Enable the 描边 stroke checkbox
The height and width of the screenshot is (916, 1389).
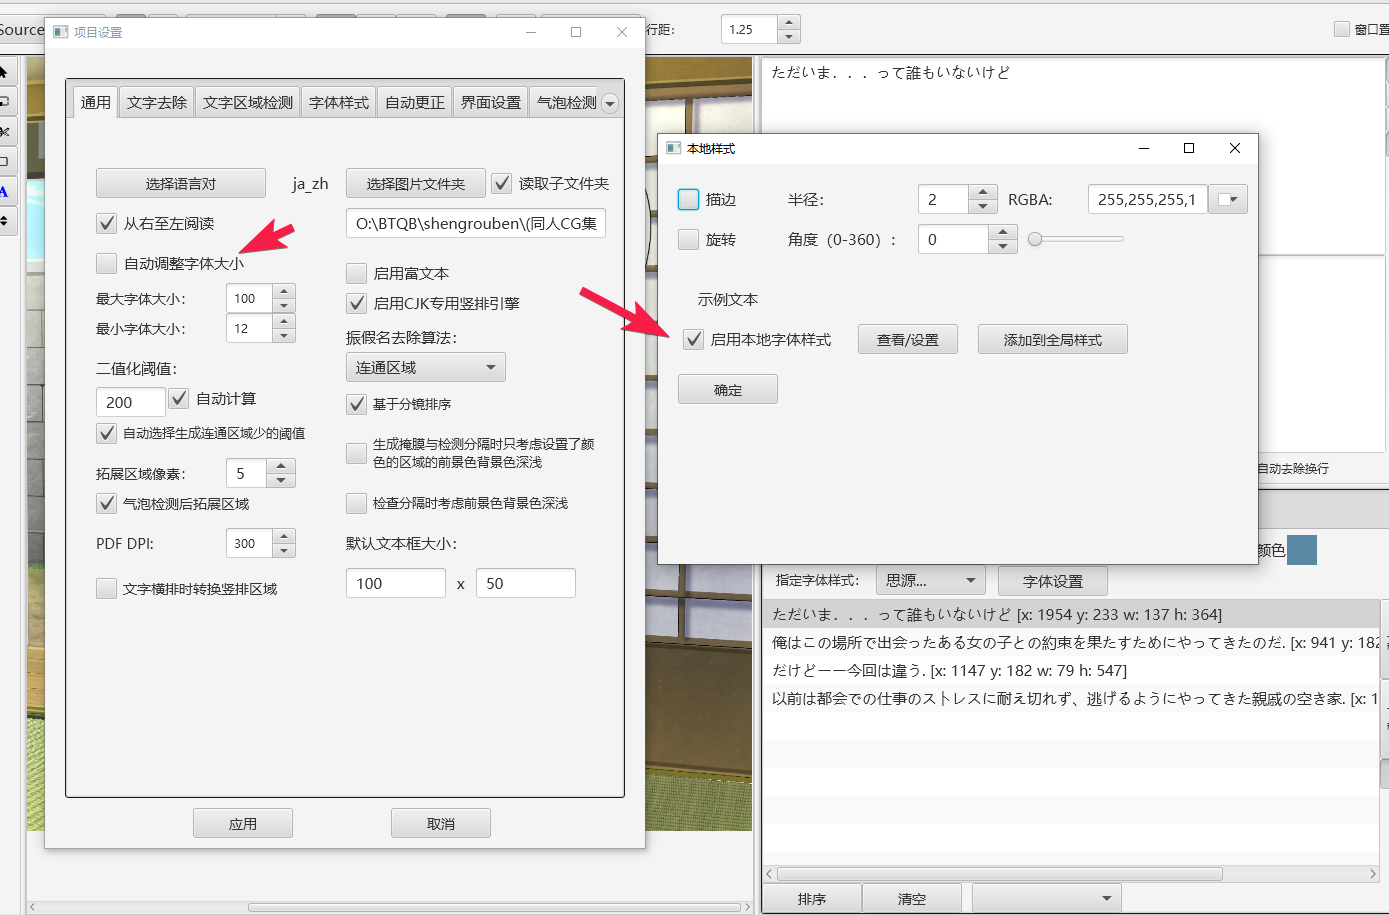tap(689, 199)
